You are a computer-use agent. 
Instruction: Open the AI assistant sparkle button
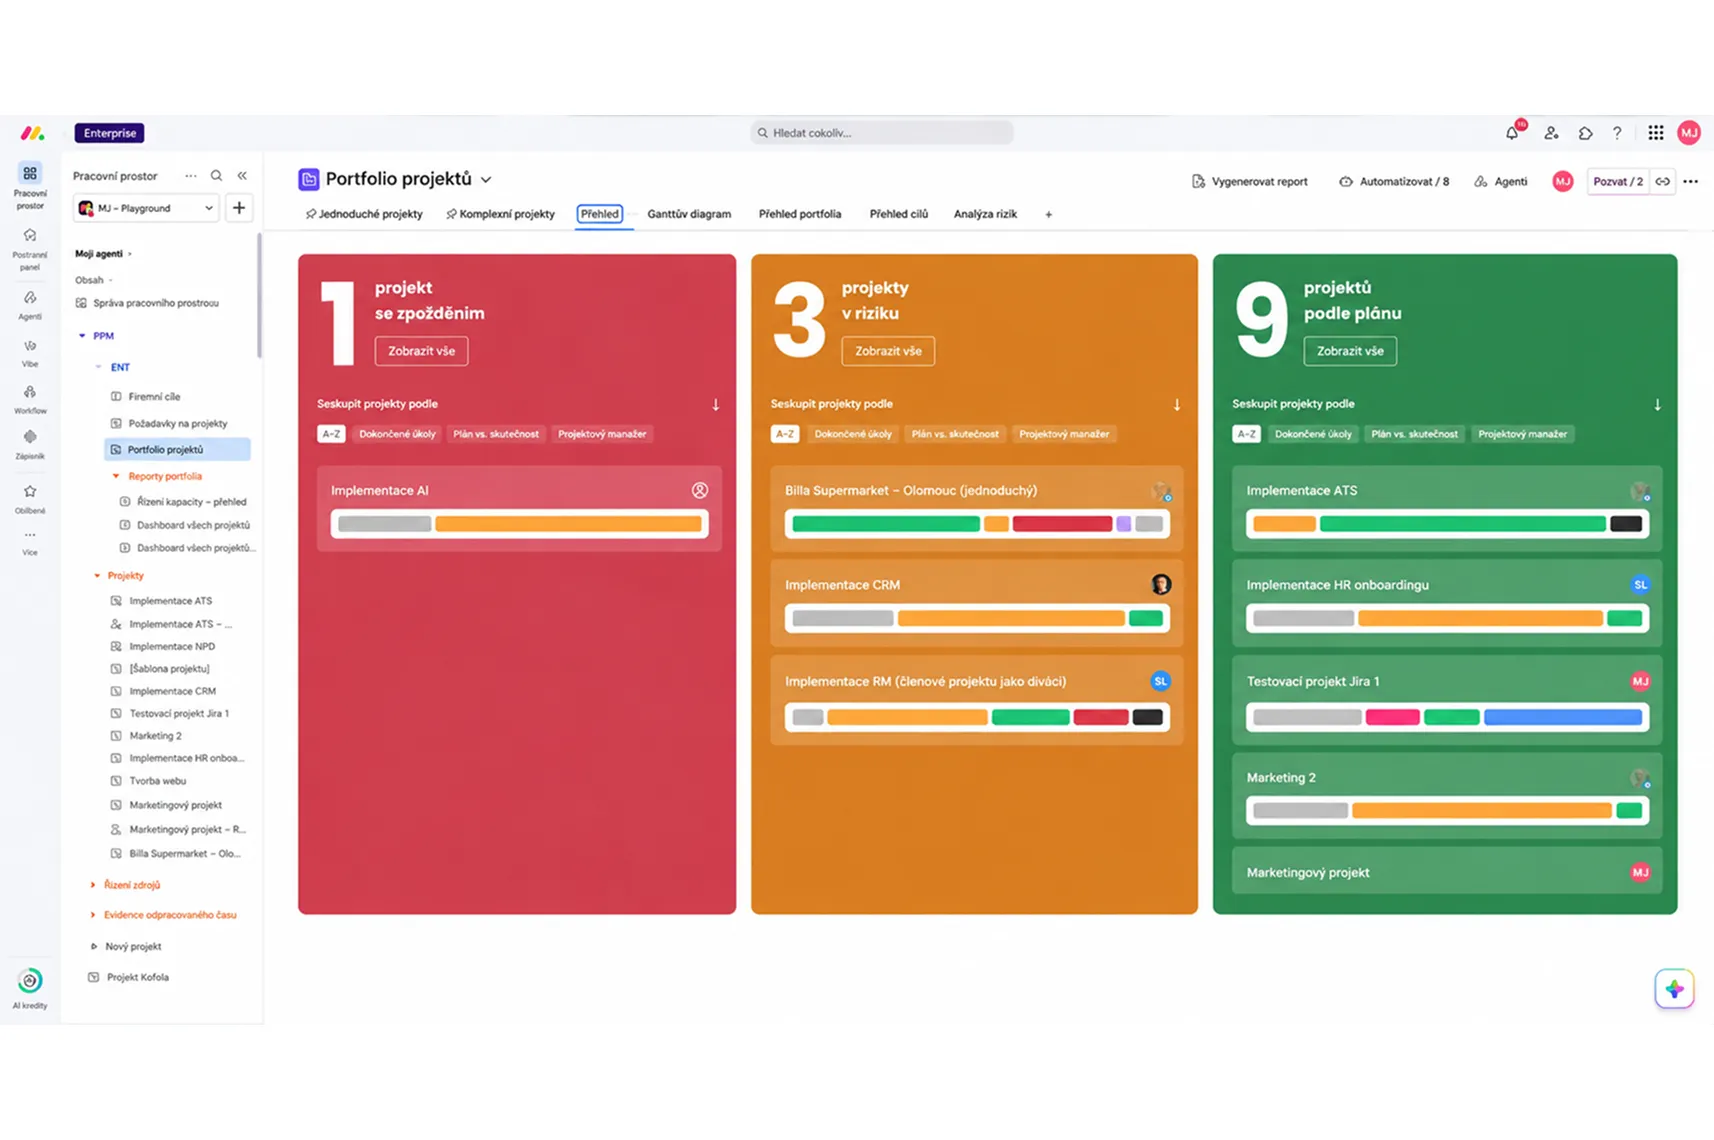tap(1674, 989)
